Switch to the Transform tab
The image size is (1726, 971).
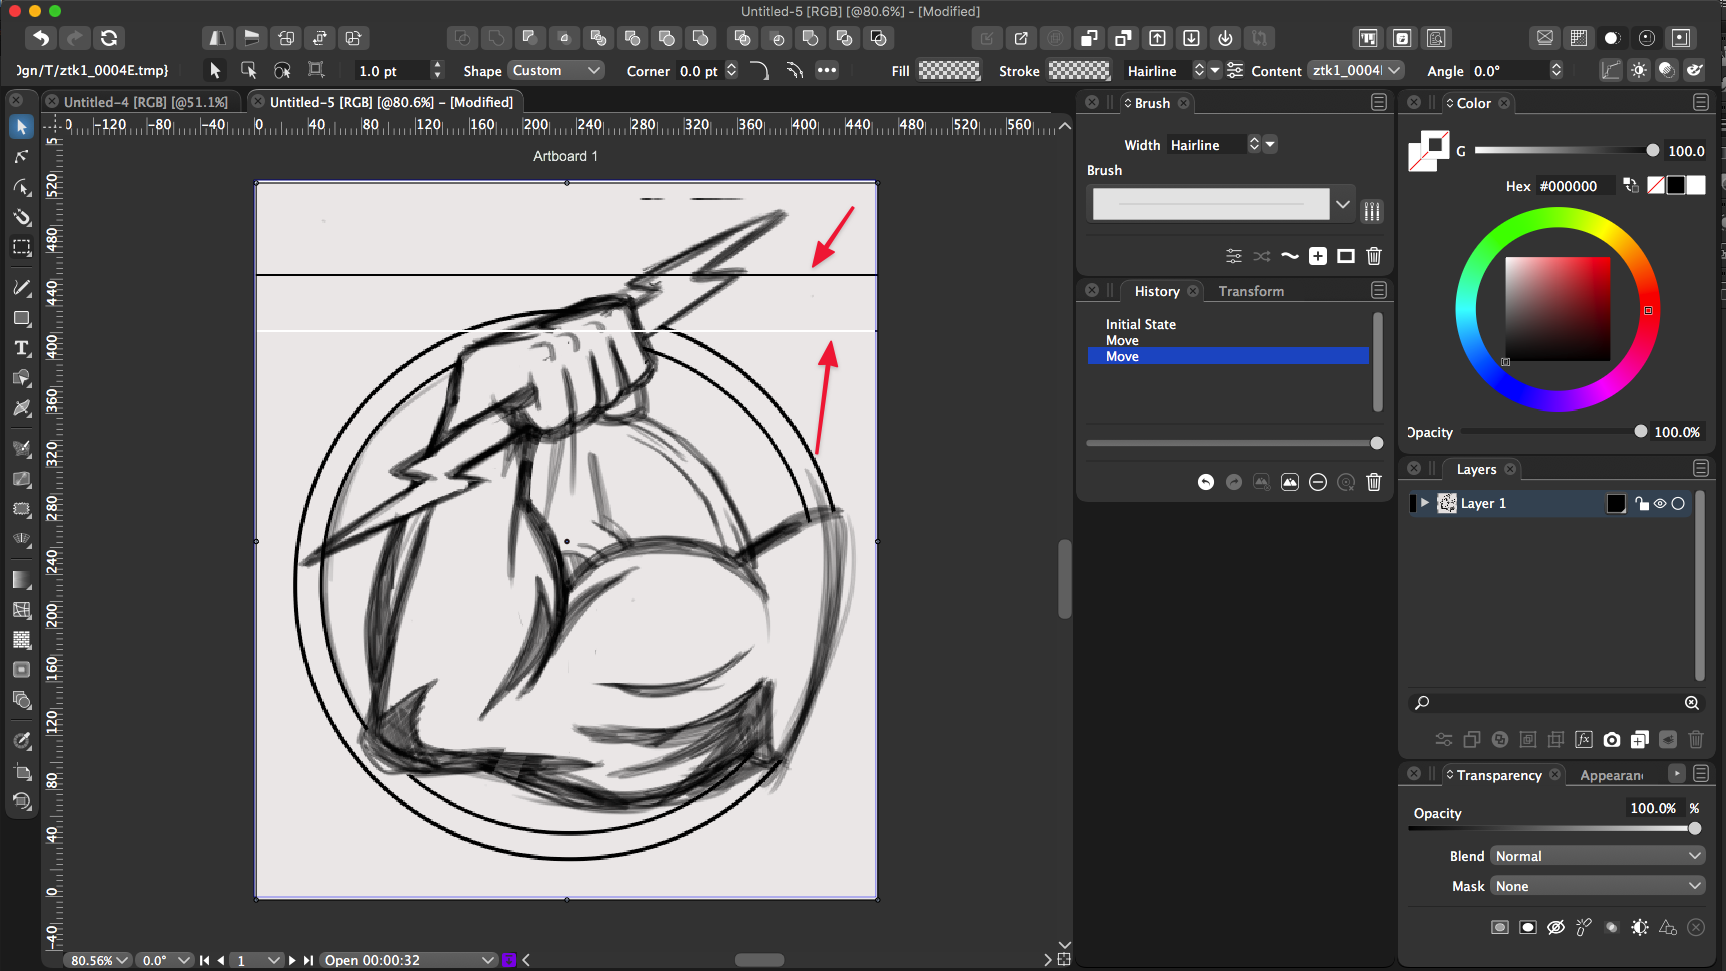coord(1250,291)
